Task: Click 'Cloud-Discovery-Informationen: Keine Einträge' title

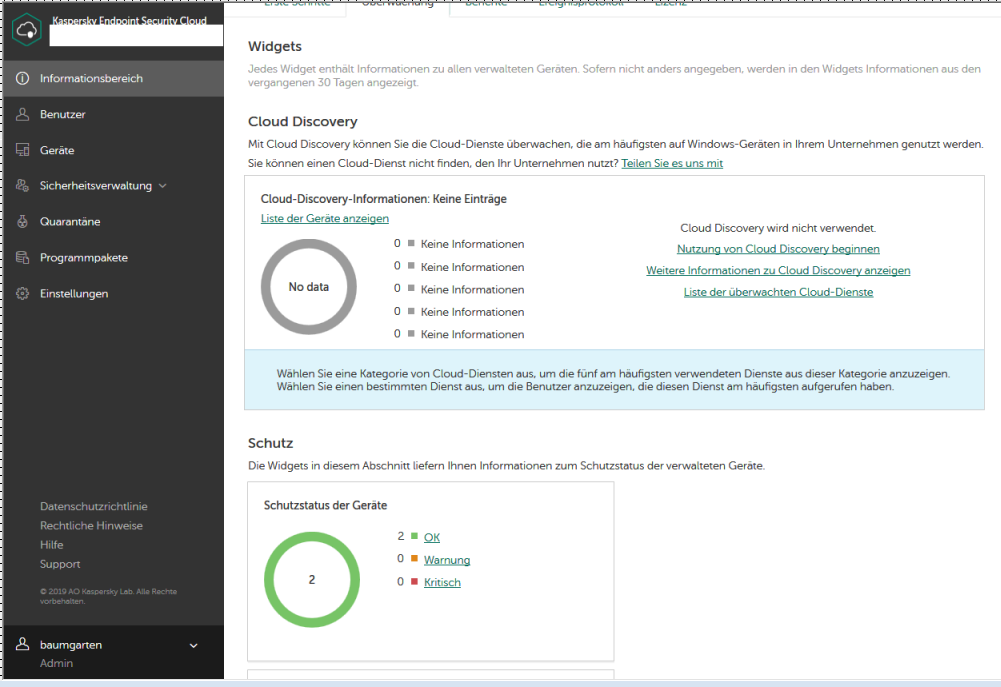Action: point(384,199)
